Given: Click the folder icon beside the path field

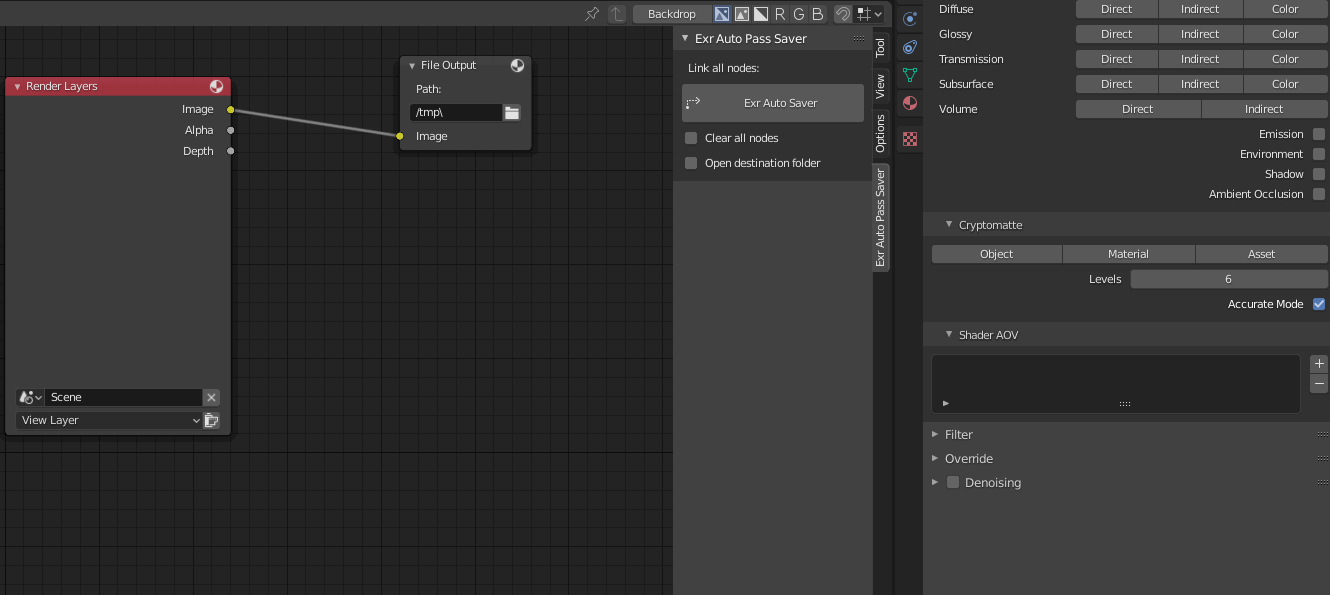Looking at the screenshot, I should coord(511,112).
